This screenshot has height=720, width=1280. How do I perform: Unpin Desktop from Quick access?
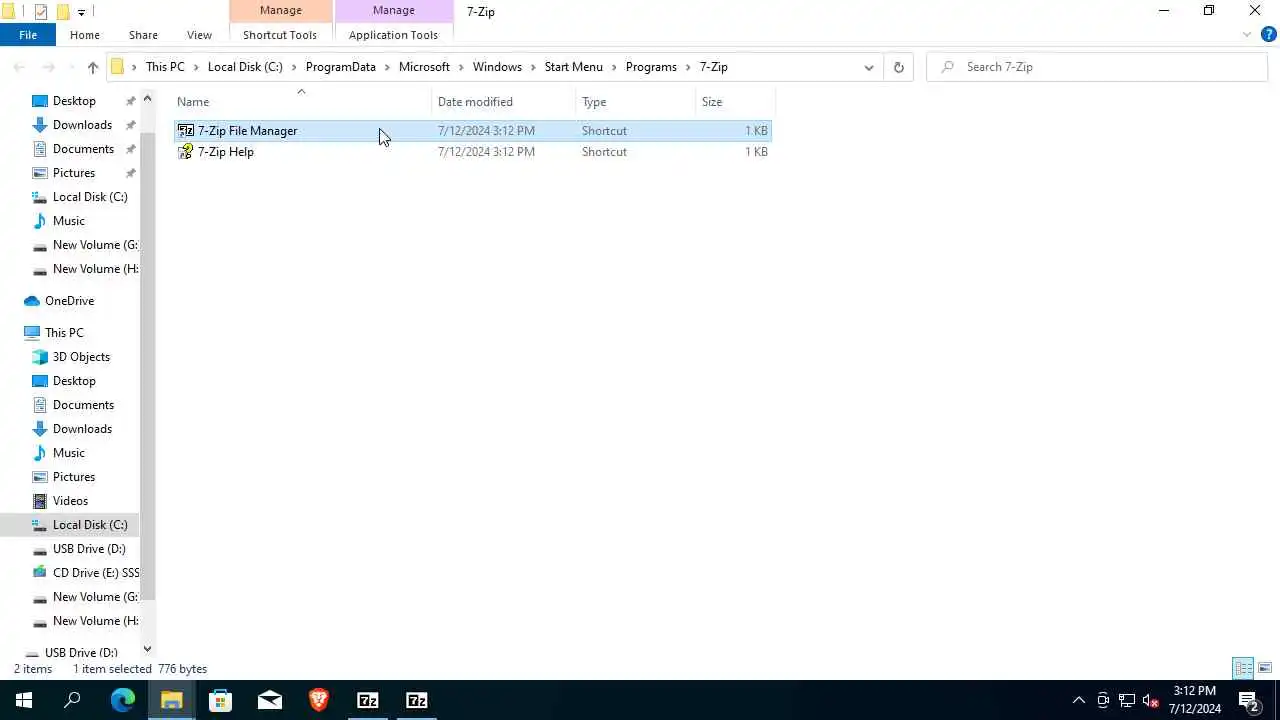point(130,101)
